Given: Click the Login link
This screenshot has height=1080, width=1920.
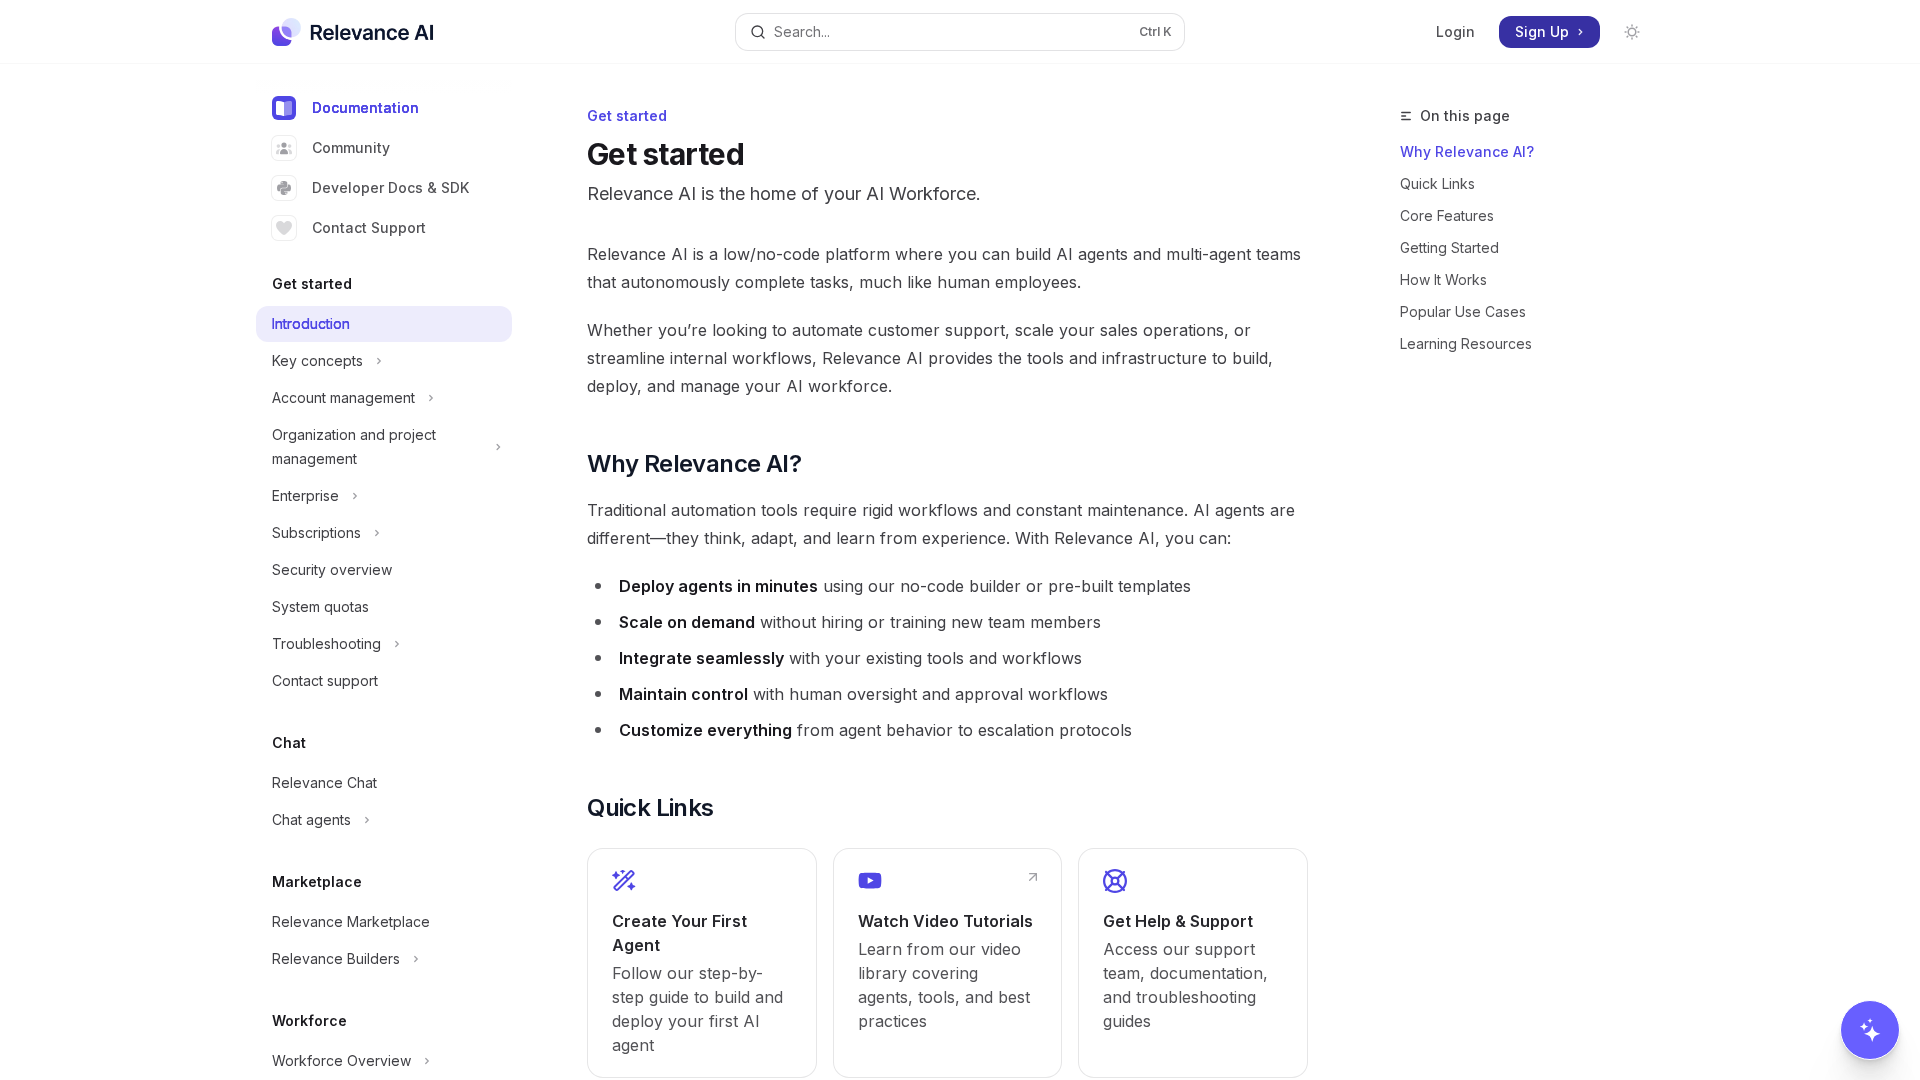Looking at the screenshot, I should coord(1454,32).
